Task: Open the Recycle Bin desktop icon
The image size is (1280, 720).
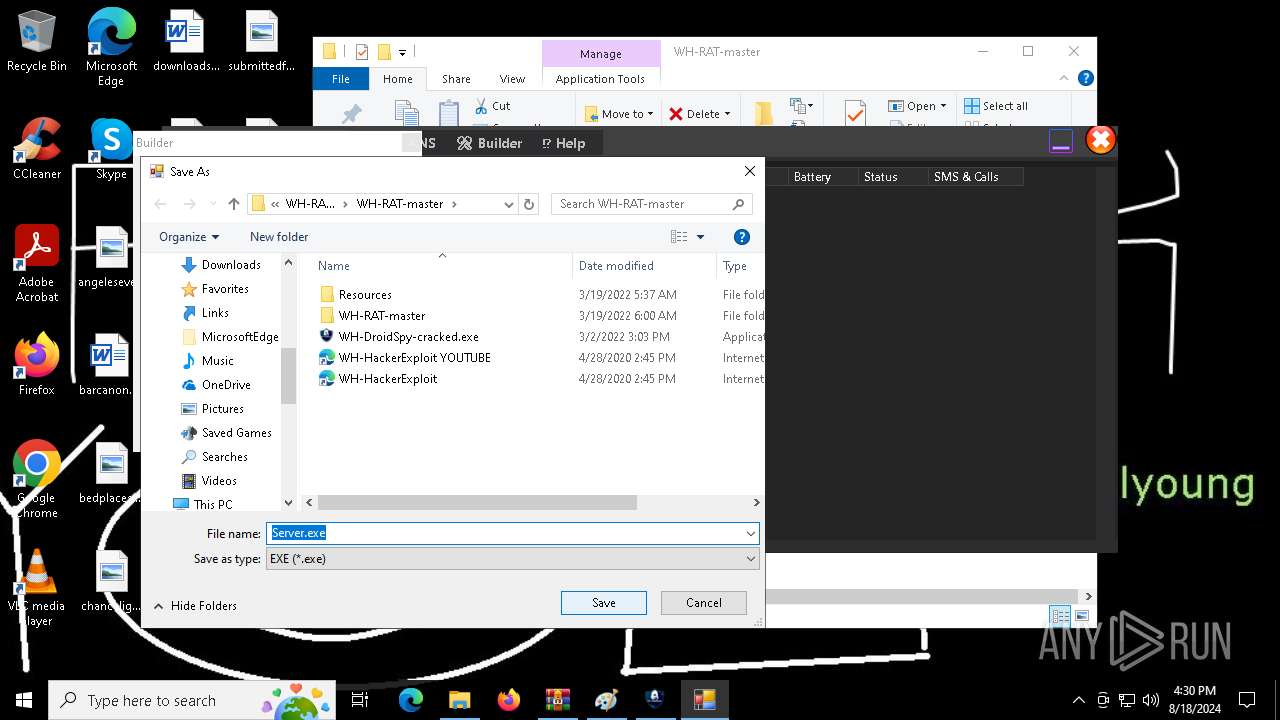Action: click(36, 42)
